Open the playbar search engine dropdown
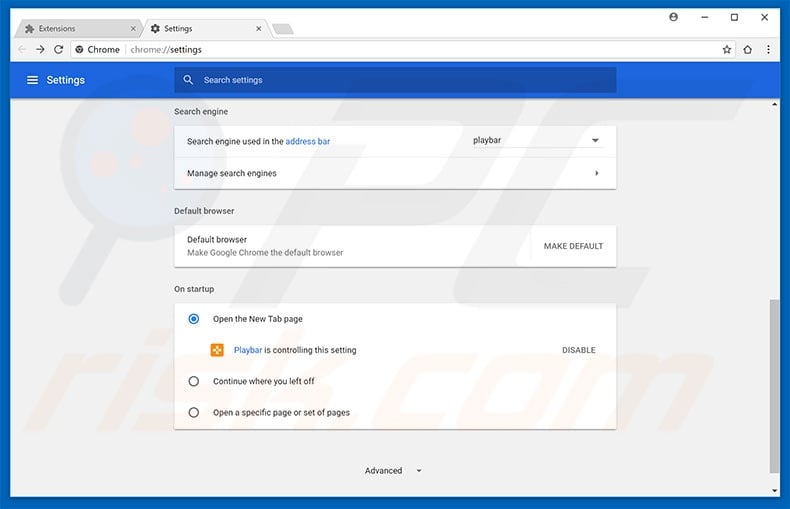 click(538, 141)
